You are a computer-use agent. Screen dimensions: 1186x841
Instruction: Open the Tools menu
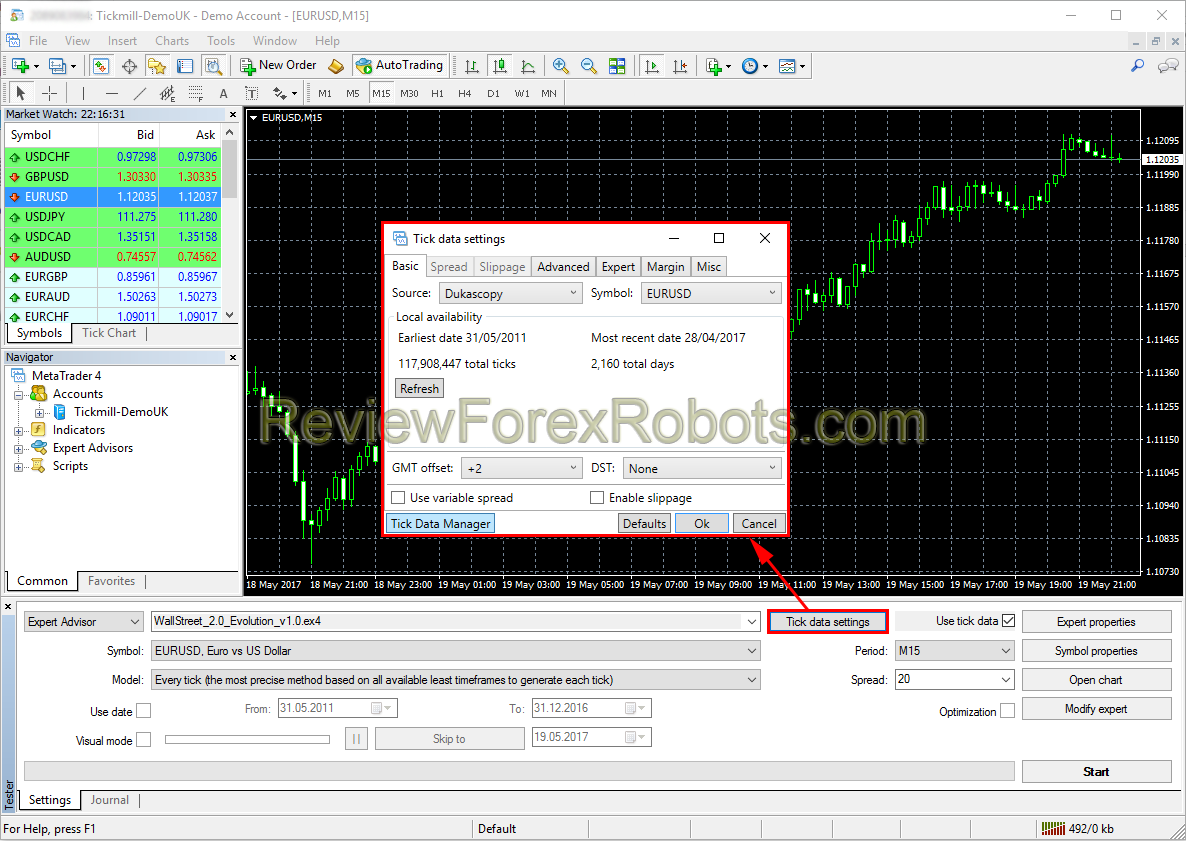(221, 41)
